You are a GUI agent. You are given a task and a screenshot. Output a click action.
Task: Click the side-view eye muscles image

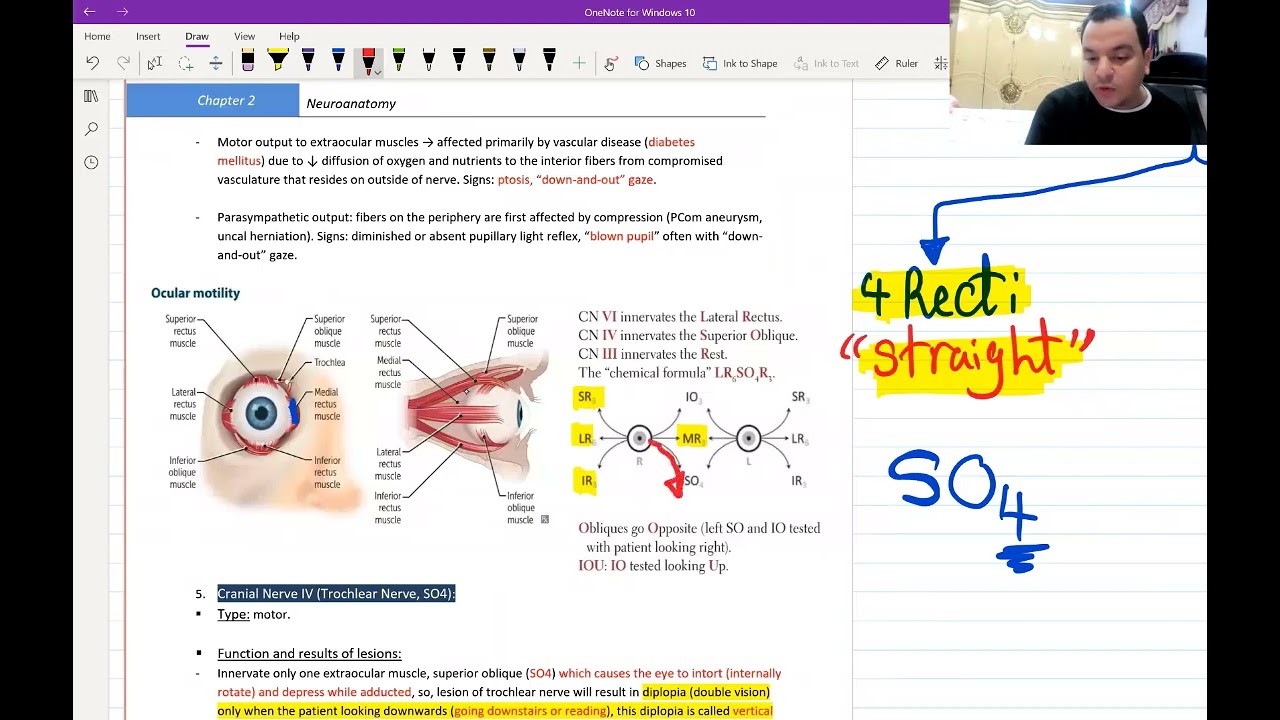pyautogui.click(x=461, y=418)
